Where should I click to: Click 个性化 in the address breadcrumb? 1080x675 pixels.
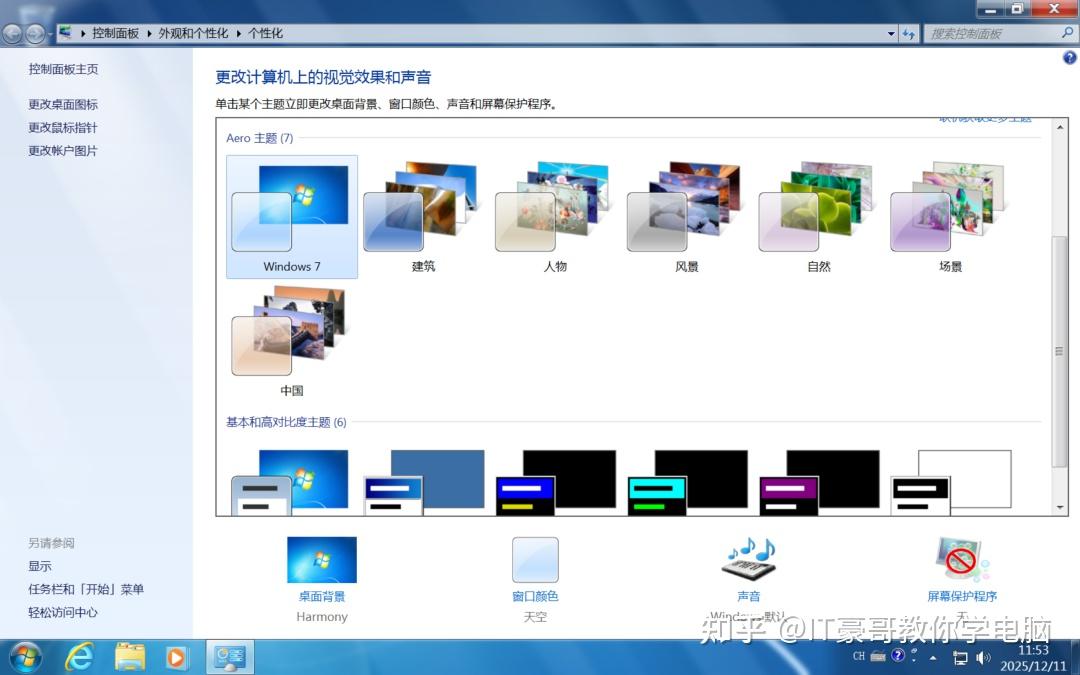265,33
